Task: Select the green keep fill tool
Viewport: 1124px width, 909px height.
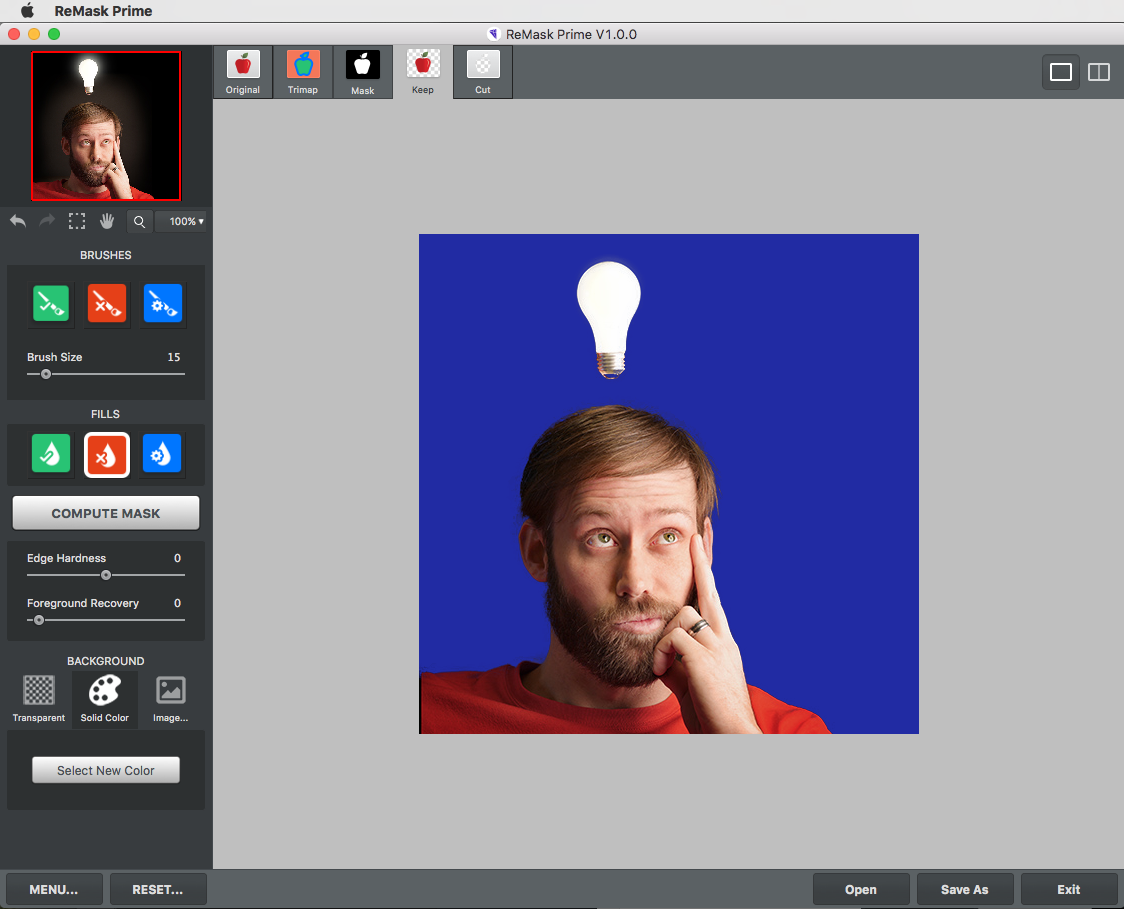Action: pos(51,453)
